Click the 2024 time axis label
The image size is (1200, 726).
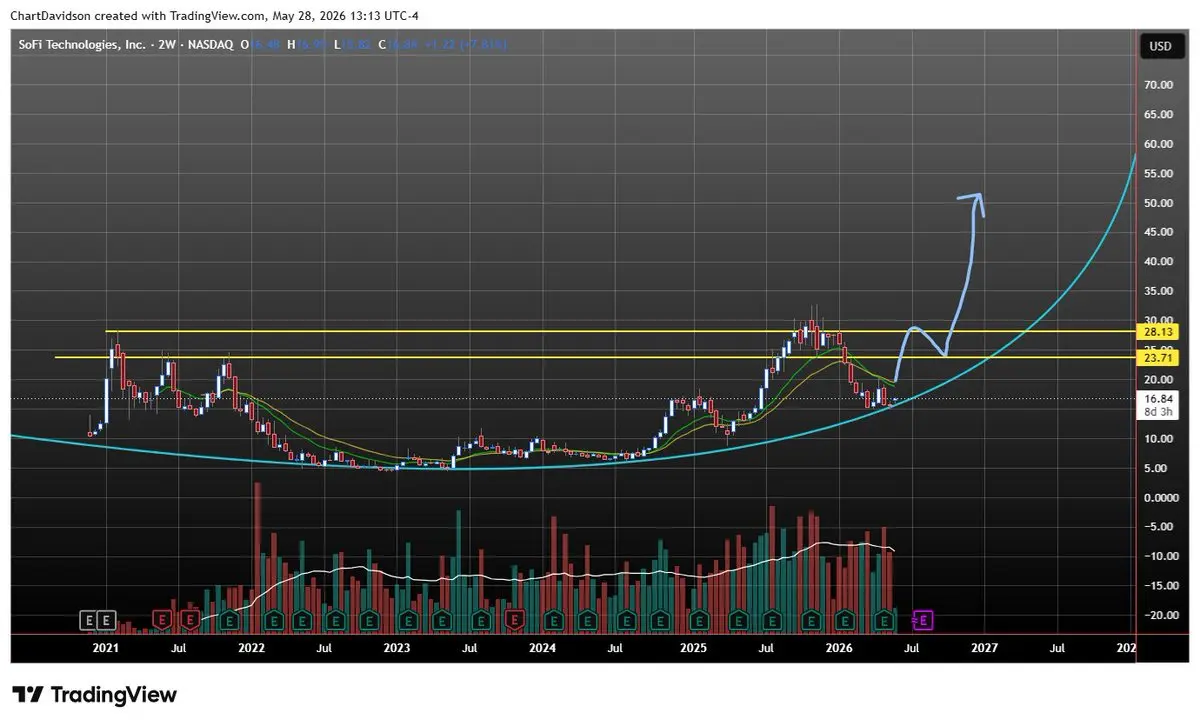[x=543, y=648]
